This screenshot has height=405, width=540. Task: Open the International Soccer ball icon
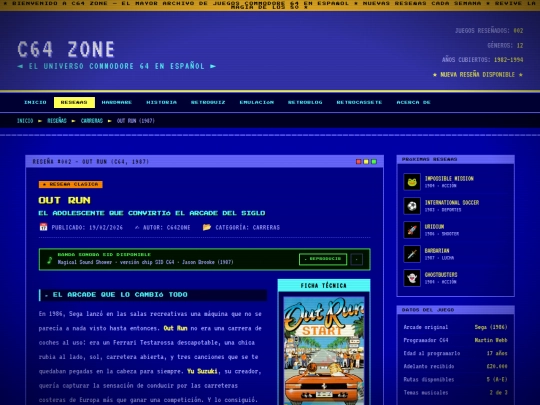[x=412, y=206]
